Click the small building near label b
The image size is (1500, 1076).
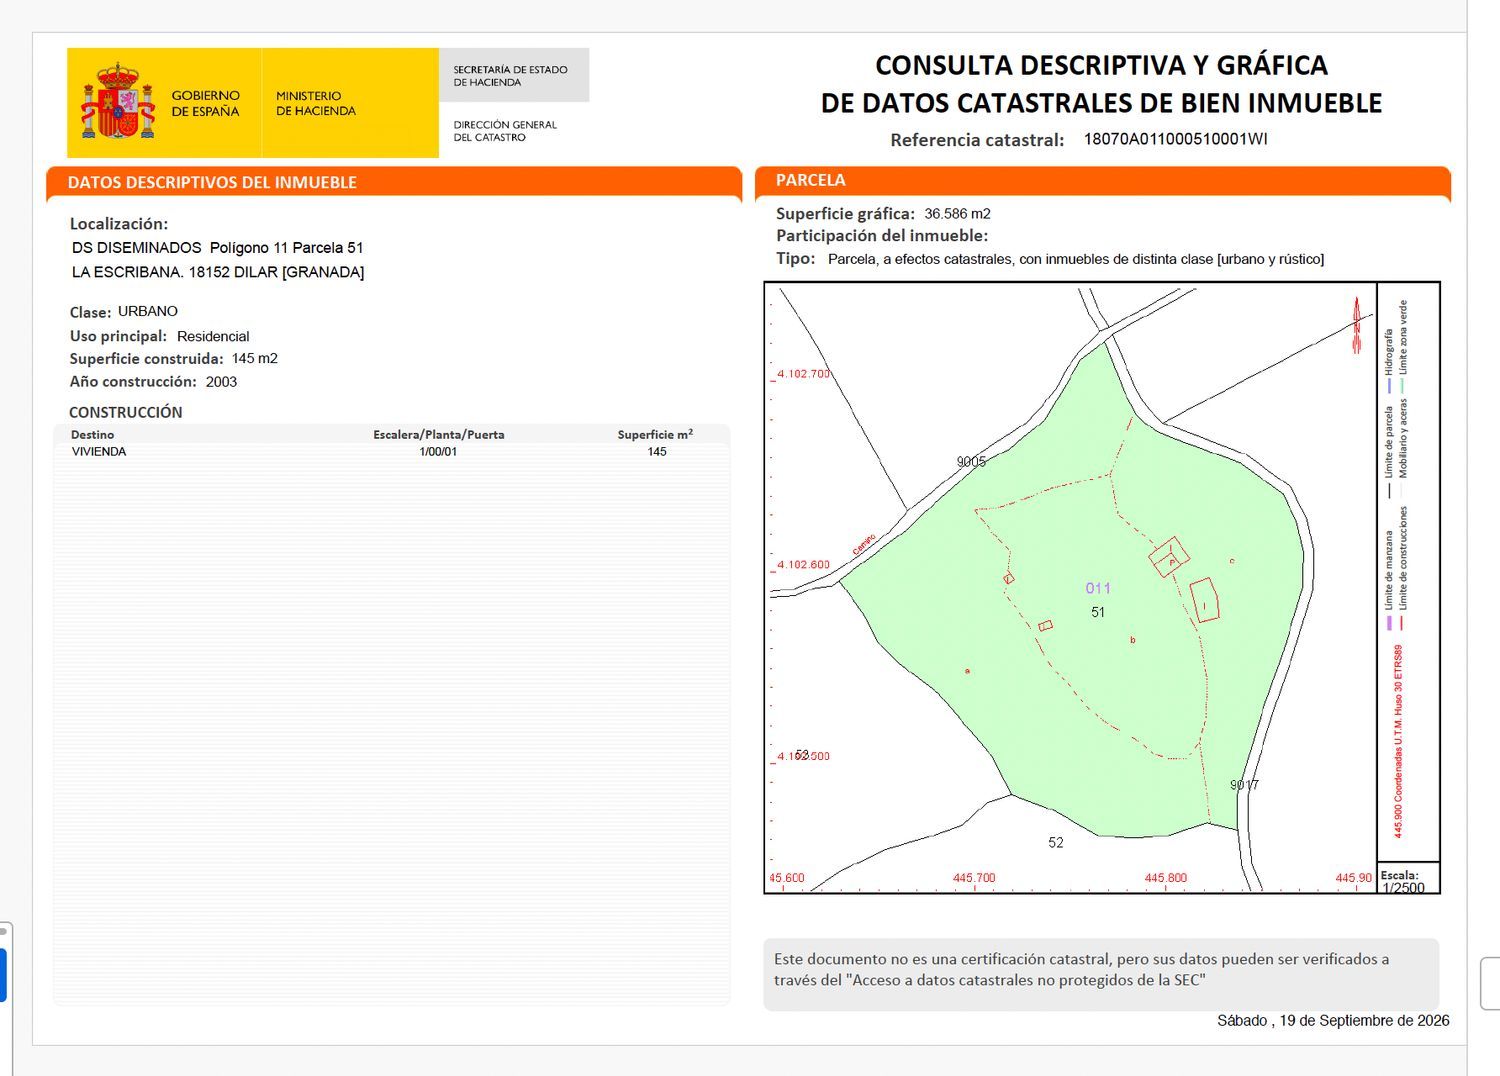point(1045,626)
